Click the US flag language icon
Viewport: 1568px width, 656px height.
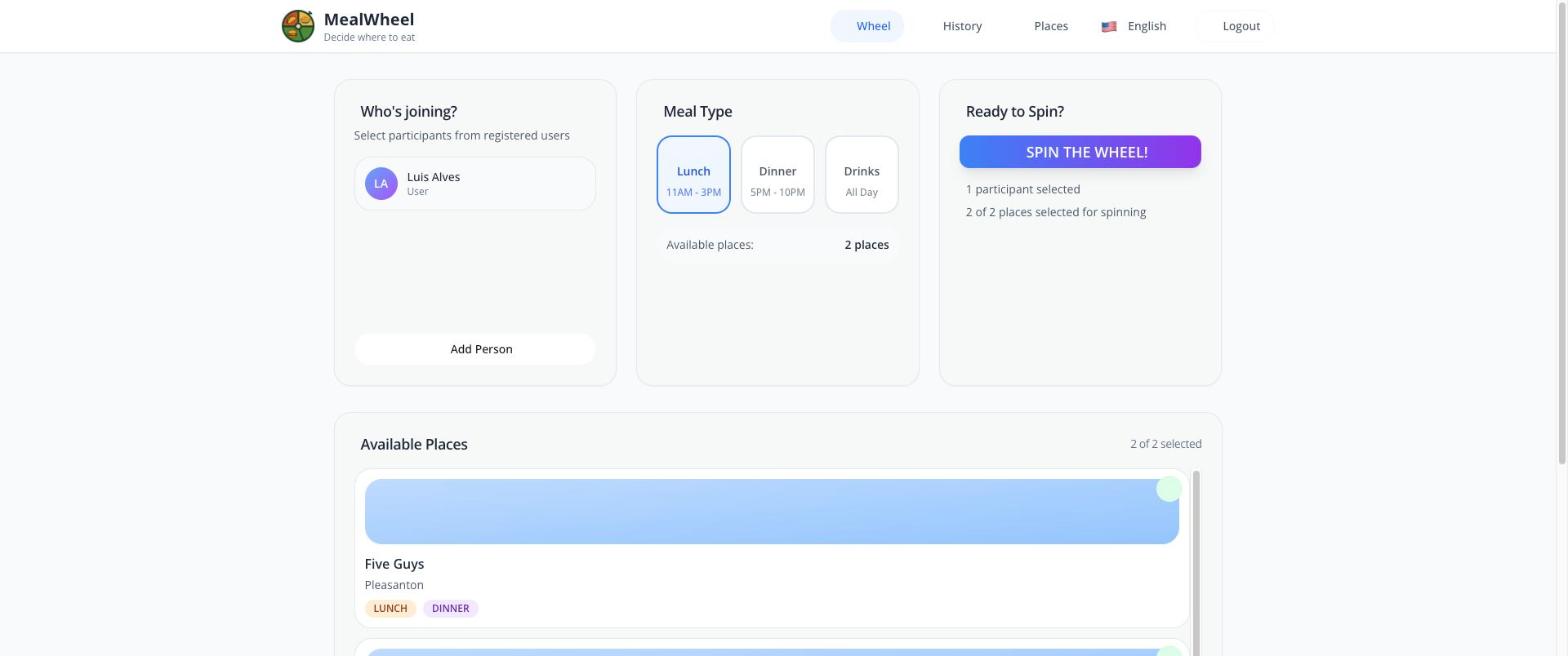tap(1108, 27)
